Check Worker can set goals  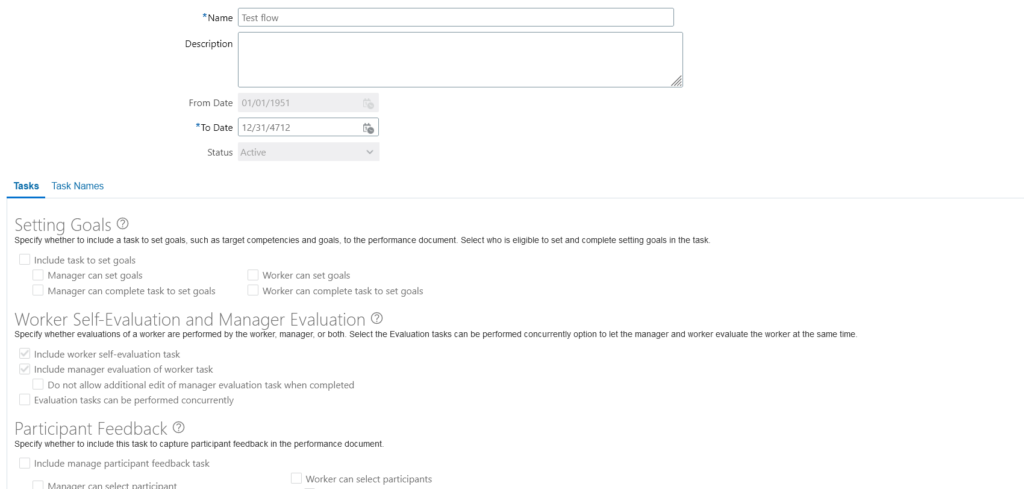click(x=253, y=275)
